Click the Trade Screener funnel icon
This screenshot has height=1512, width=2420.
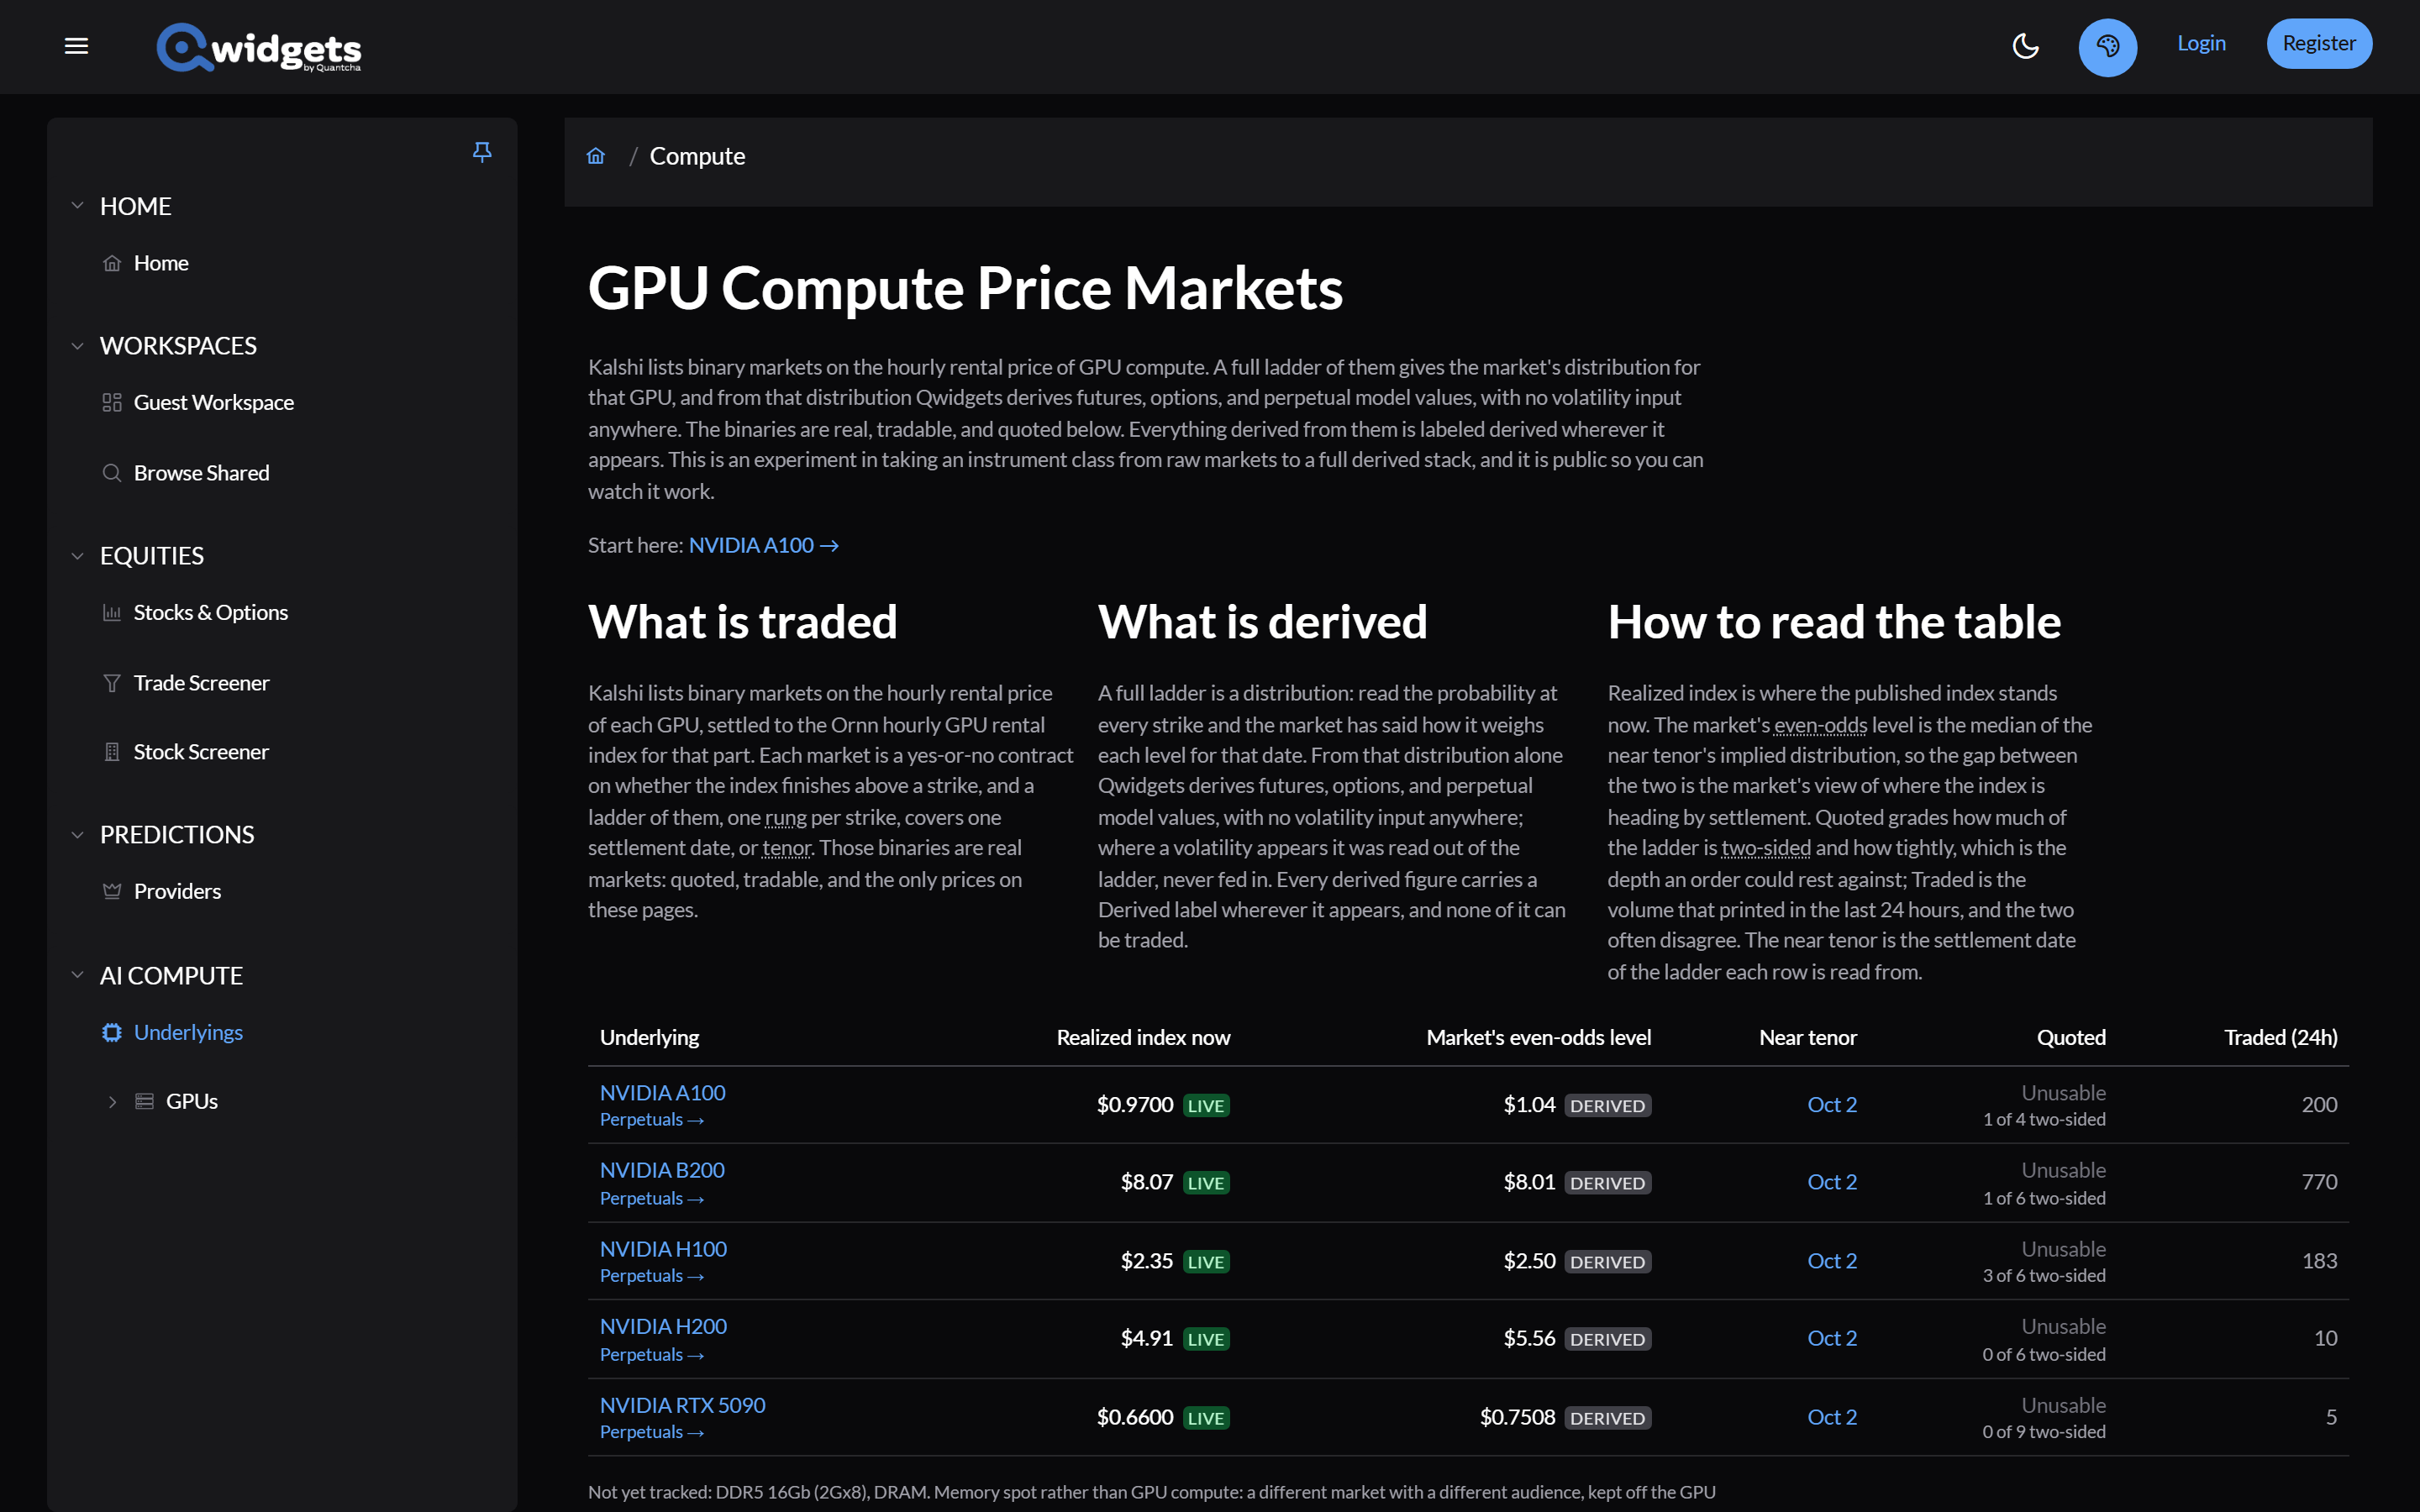click(x=112, y=683)
